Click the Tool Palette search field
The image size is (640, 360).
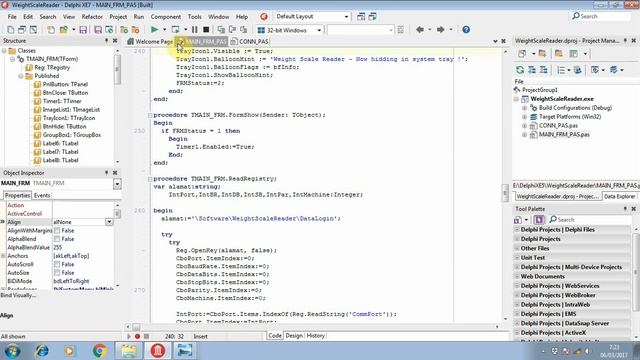coord(590,220)
